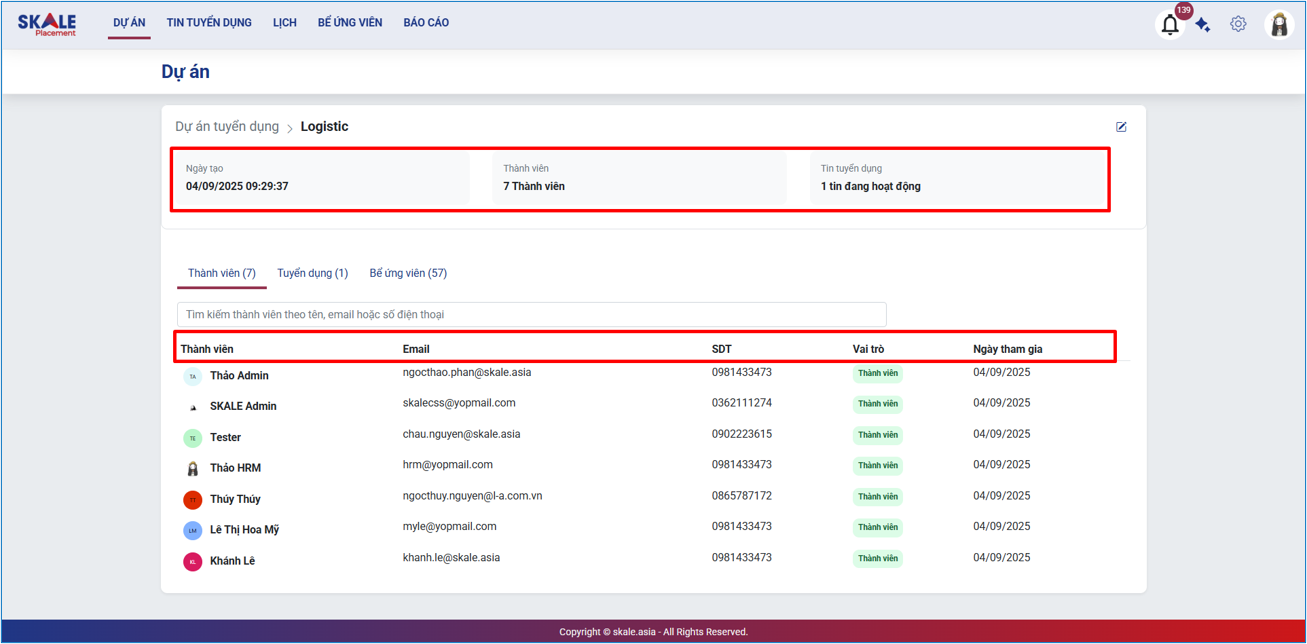This screenshot has width=1307, height=644.
Task: Click Thúy Thúy's red avatar icon
Action: pyautogui.click(x=193, y=500)
